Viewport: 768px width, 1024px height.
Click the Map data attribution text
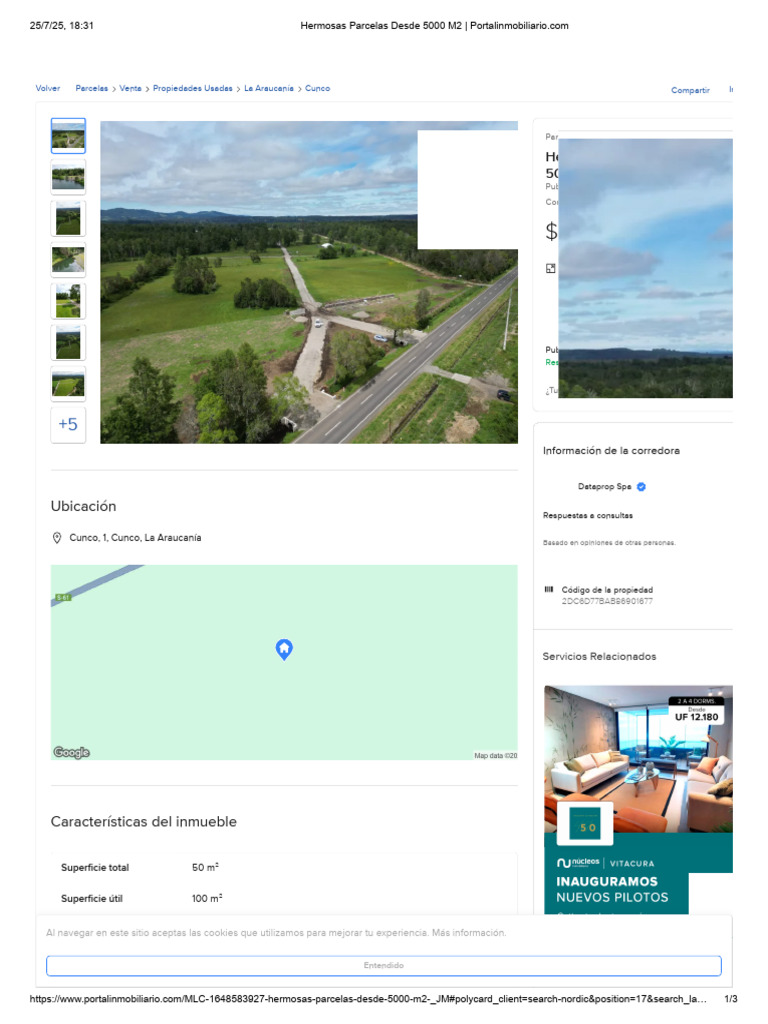pyautogui.click(x=496, y=756)
